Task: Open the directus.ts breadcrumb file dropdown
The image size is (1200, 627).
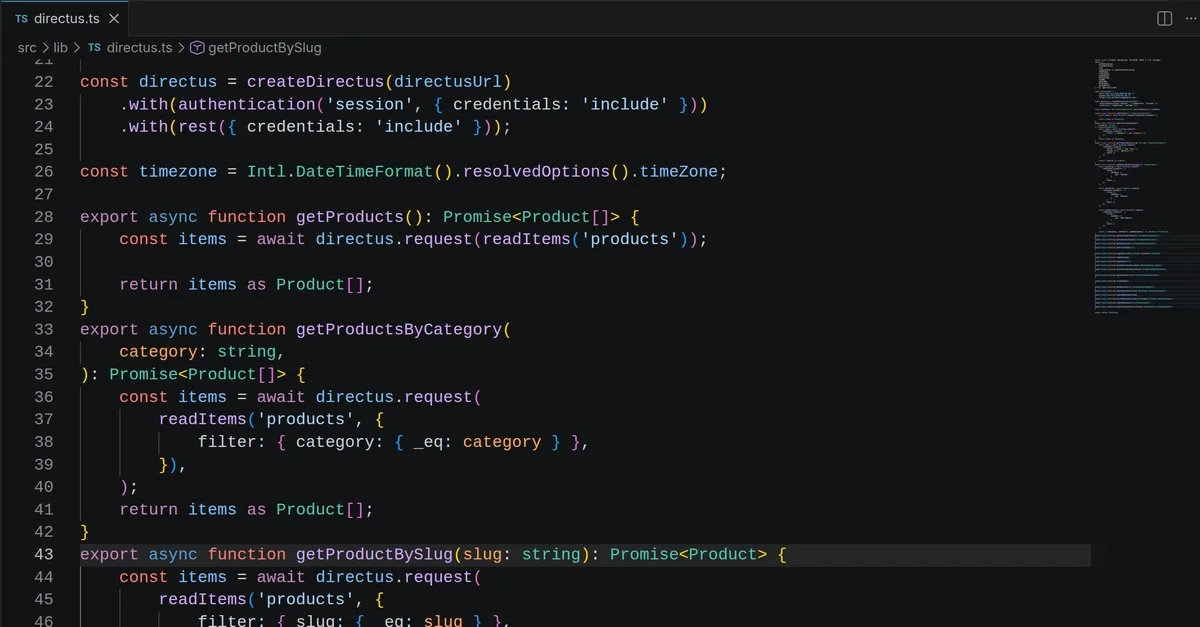Action: (x=139, y=47)
